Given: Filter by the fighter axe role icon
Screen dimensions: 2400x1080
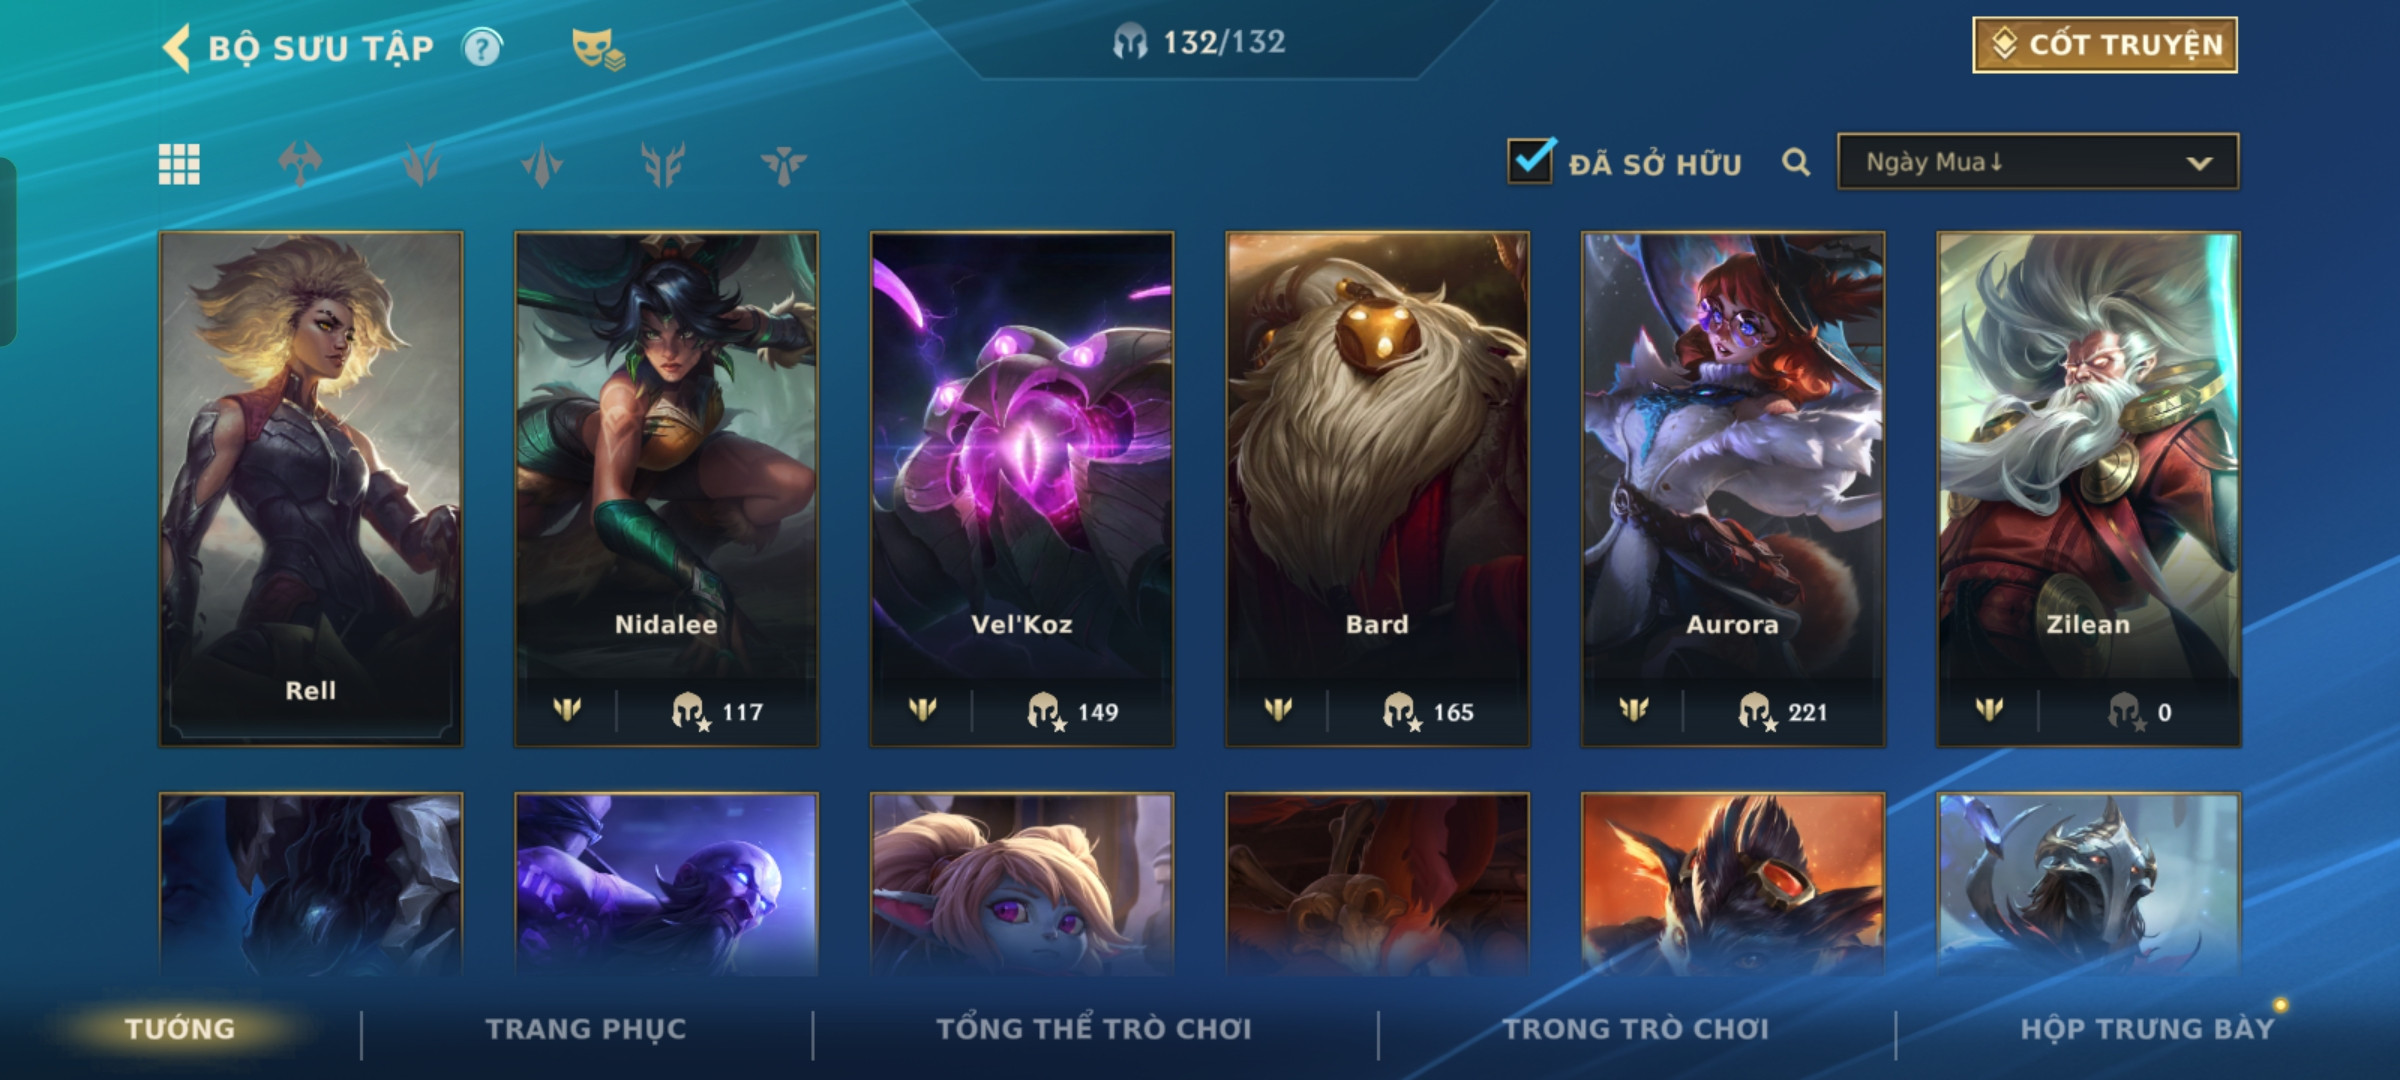Looking at the screenshot, I should [x=300, y=164].
